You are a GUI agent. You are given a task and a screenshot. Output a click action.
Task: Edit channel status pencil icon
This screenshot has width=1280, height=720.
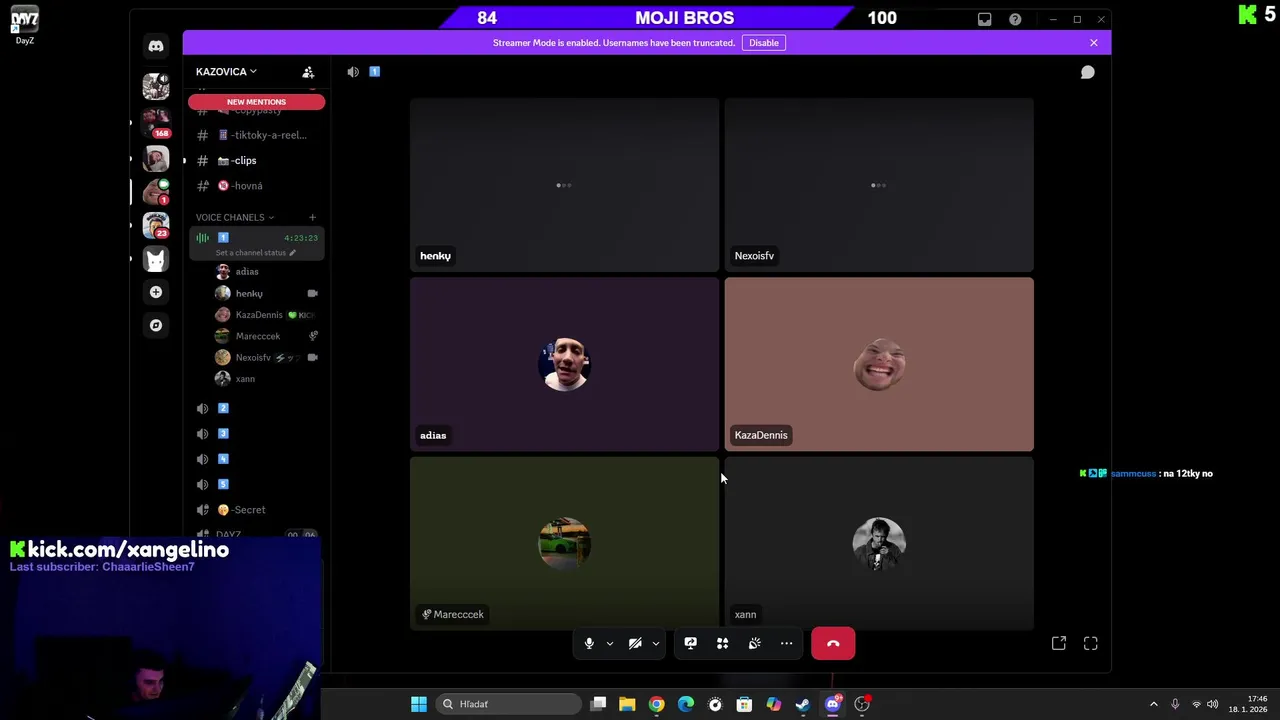tap(292, 253)
